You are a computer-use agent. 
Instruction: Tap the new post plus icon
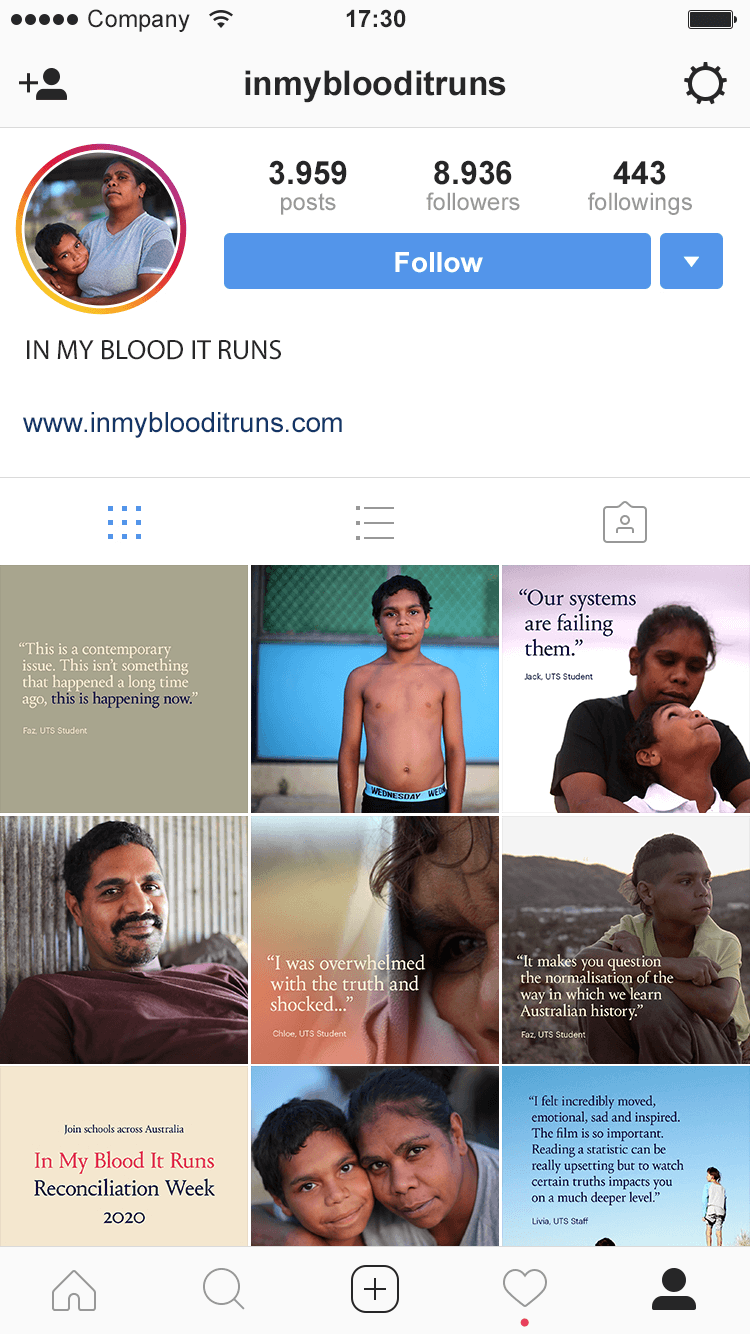pos(375,1289)
